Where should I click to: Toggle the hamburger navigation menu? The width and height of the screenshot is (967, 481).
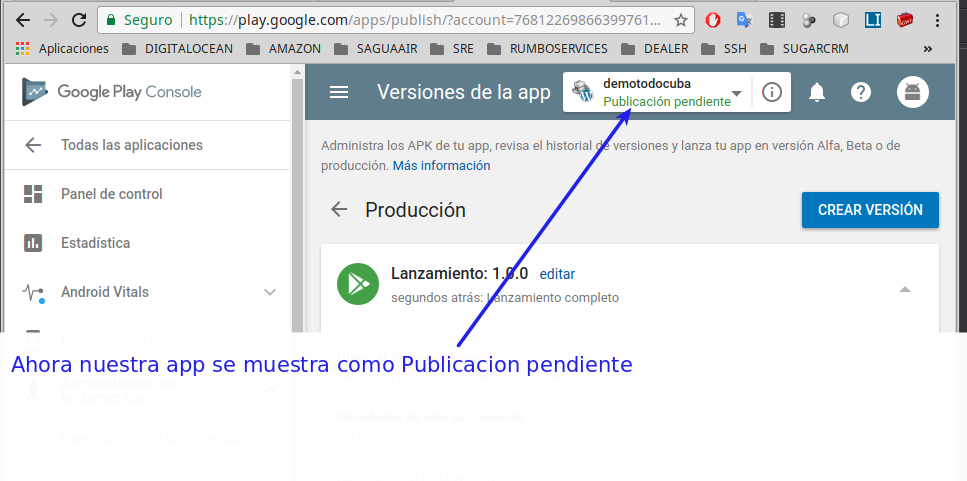click(339, 92)
